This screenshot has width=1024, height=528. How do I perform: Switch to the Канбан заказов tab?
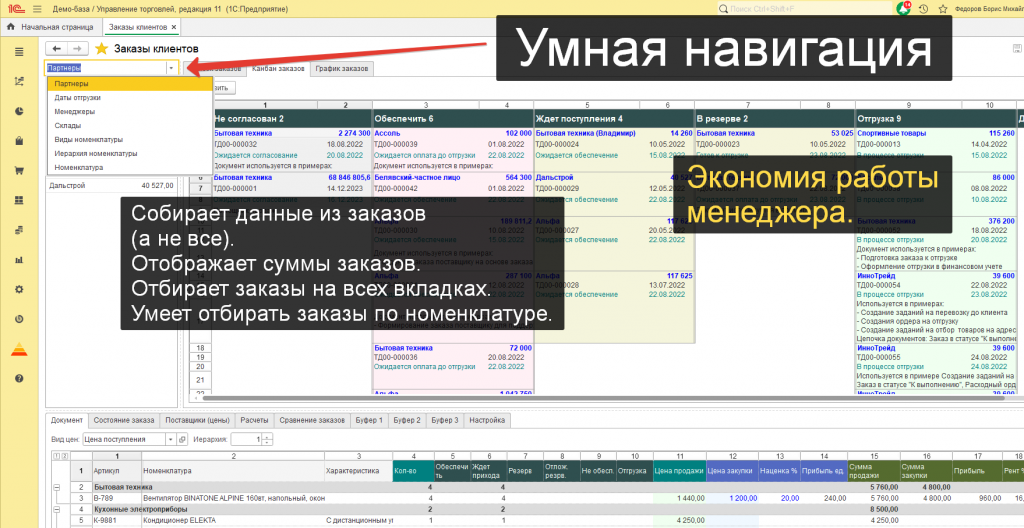(x=278, y=68)
